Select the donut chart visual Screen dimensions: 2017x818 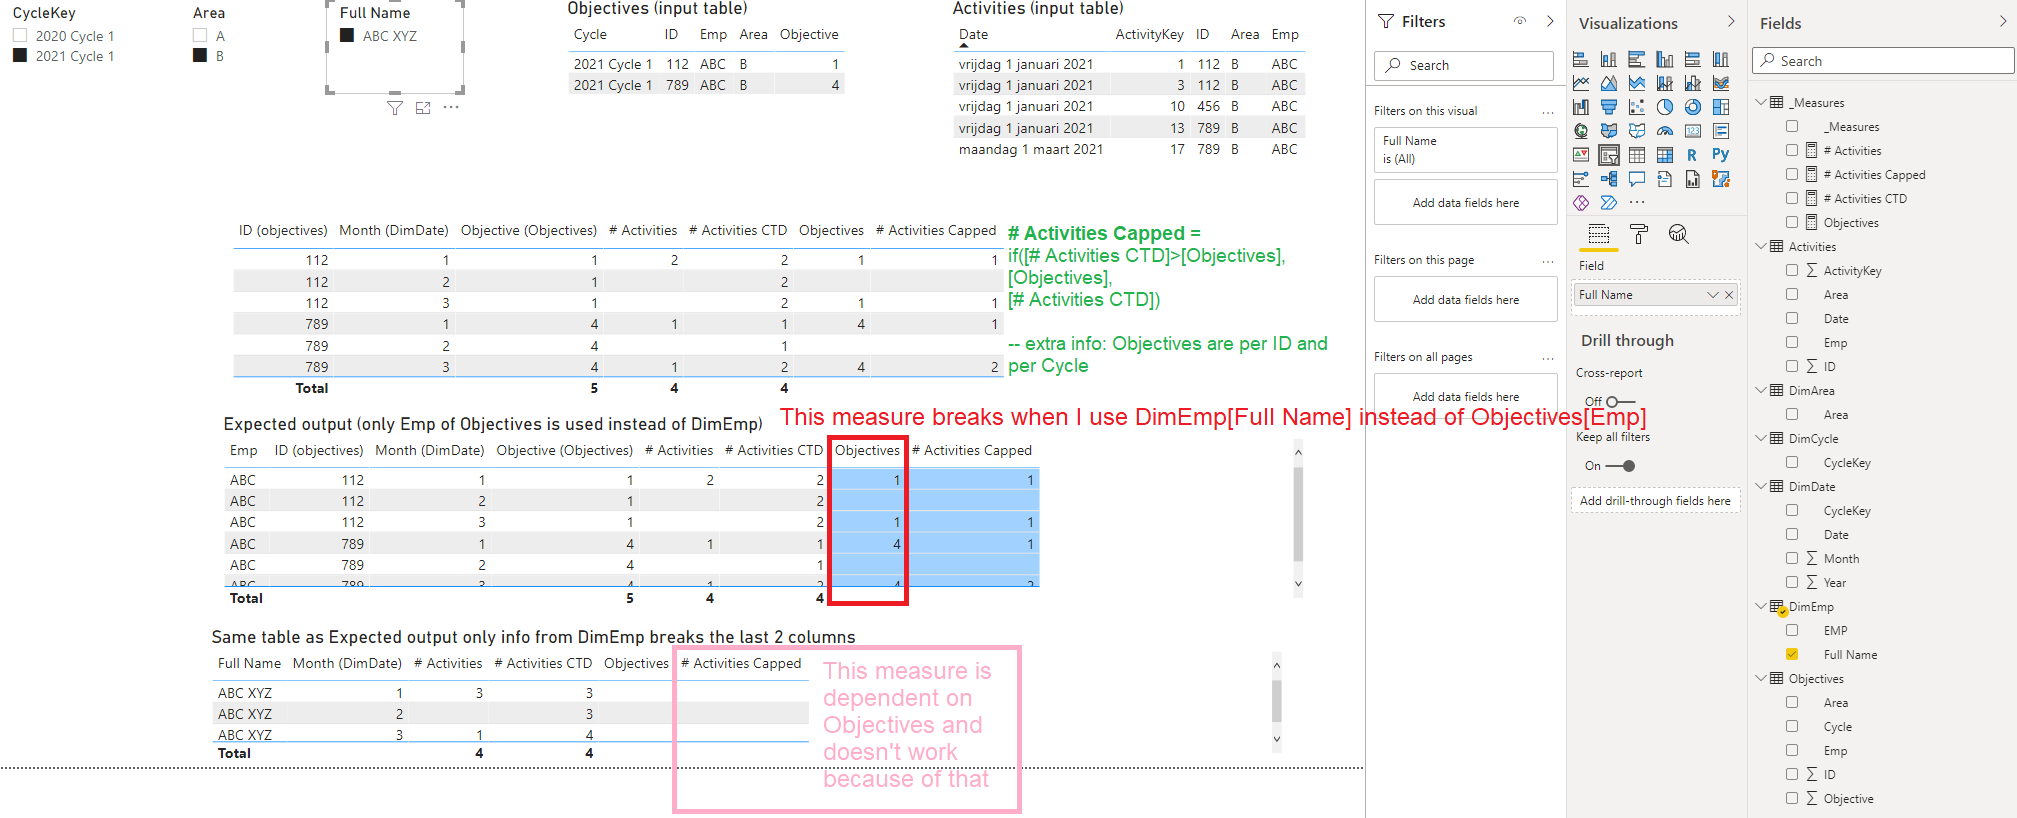click(1693, 107)
